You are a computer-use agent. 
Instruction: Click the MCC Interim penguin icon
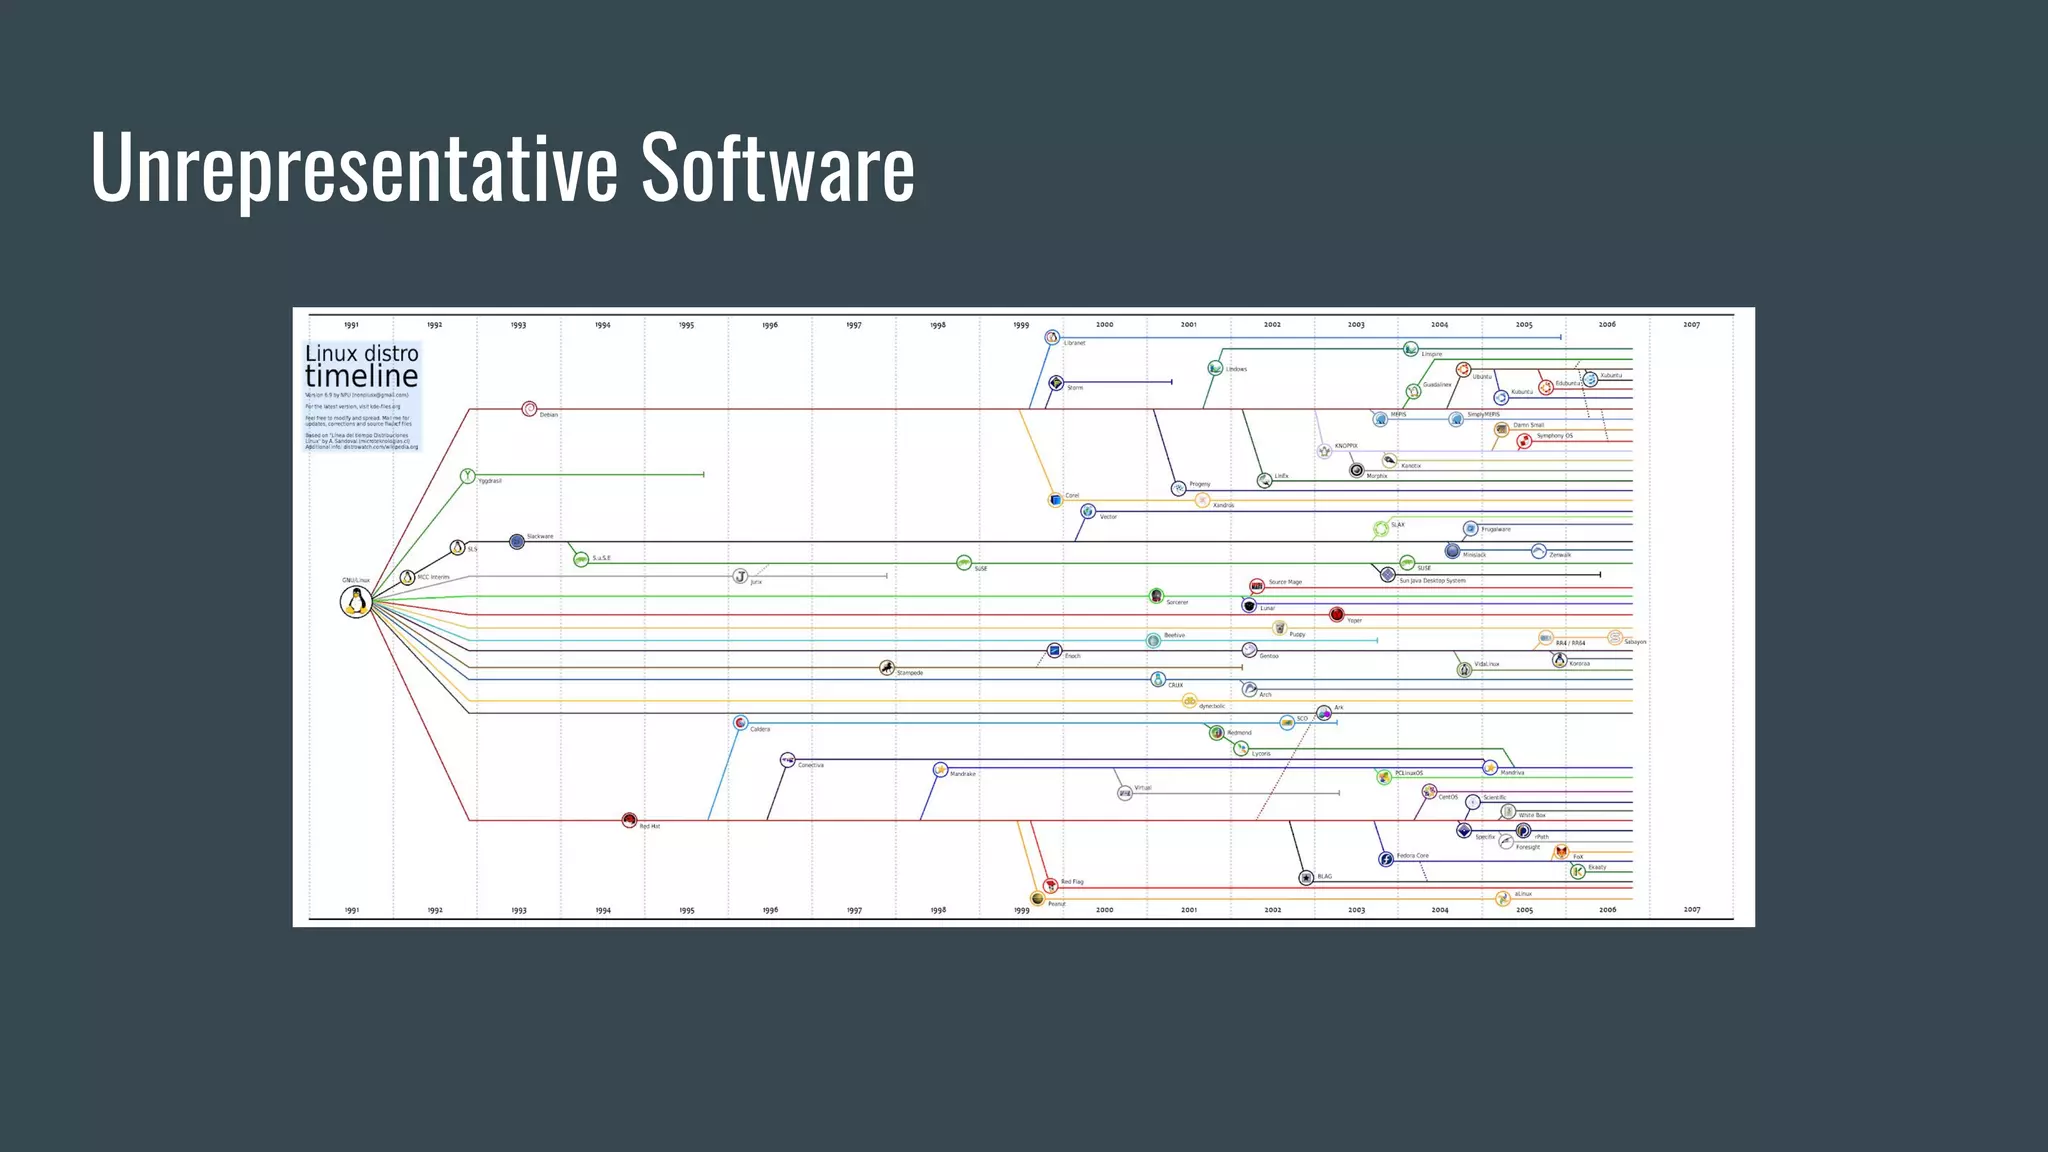pos(407,577)
